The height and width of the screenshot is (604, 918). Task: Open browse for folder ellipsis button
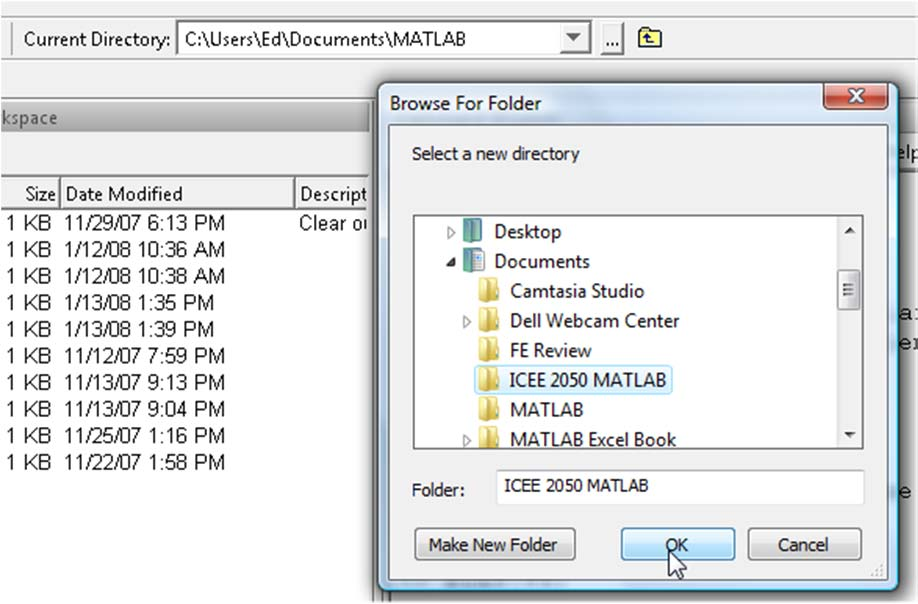click(612, 40)
